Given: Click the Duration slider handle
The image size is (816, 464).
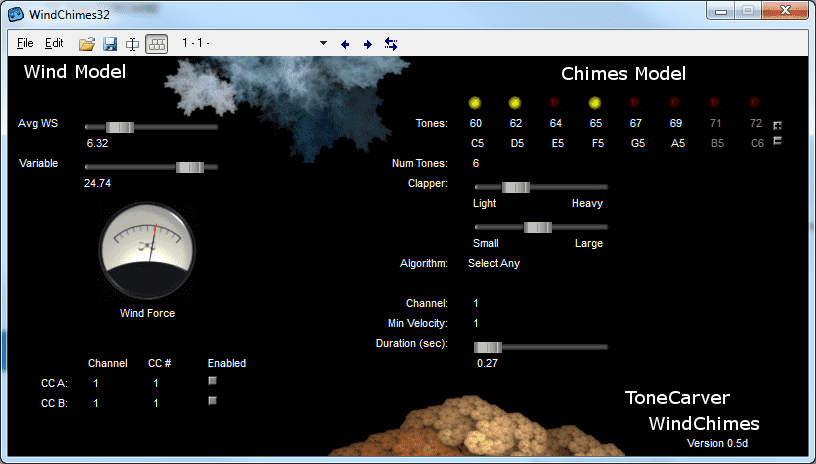Looking at the screenshot, I should 488,347.
